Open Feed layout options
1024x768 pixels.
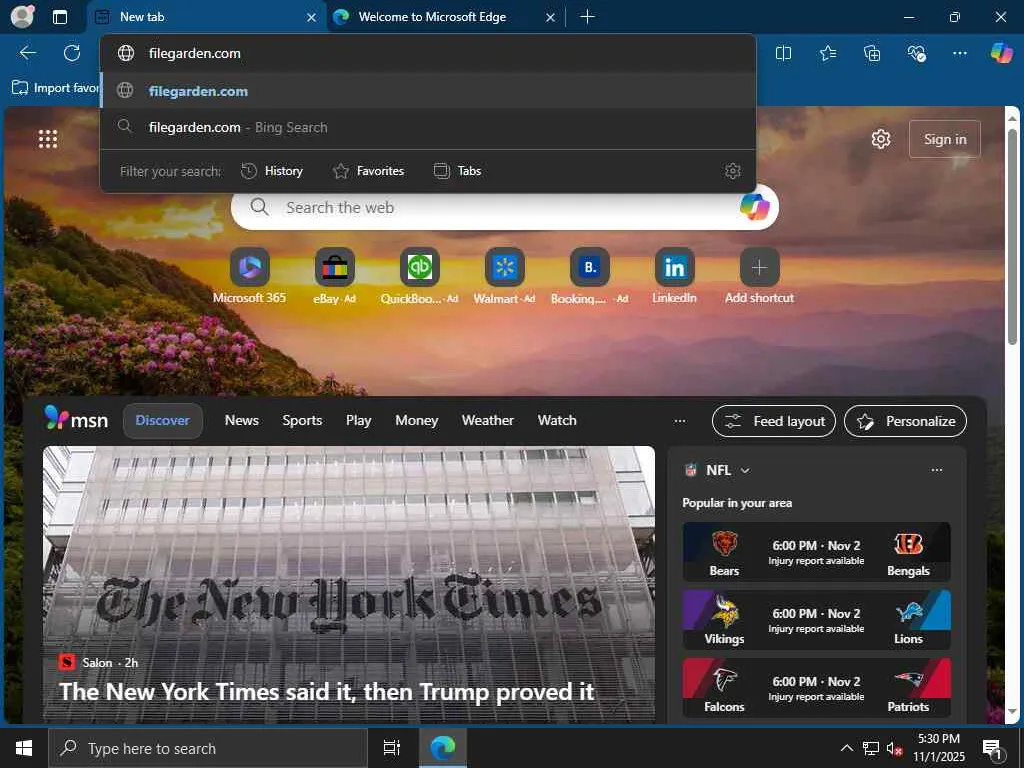774,421
